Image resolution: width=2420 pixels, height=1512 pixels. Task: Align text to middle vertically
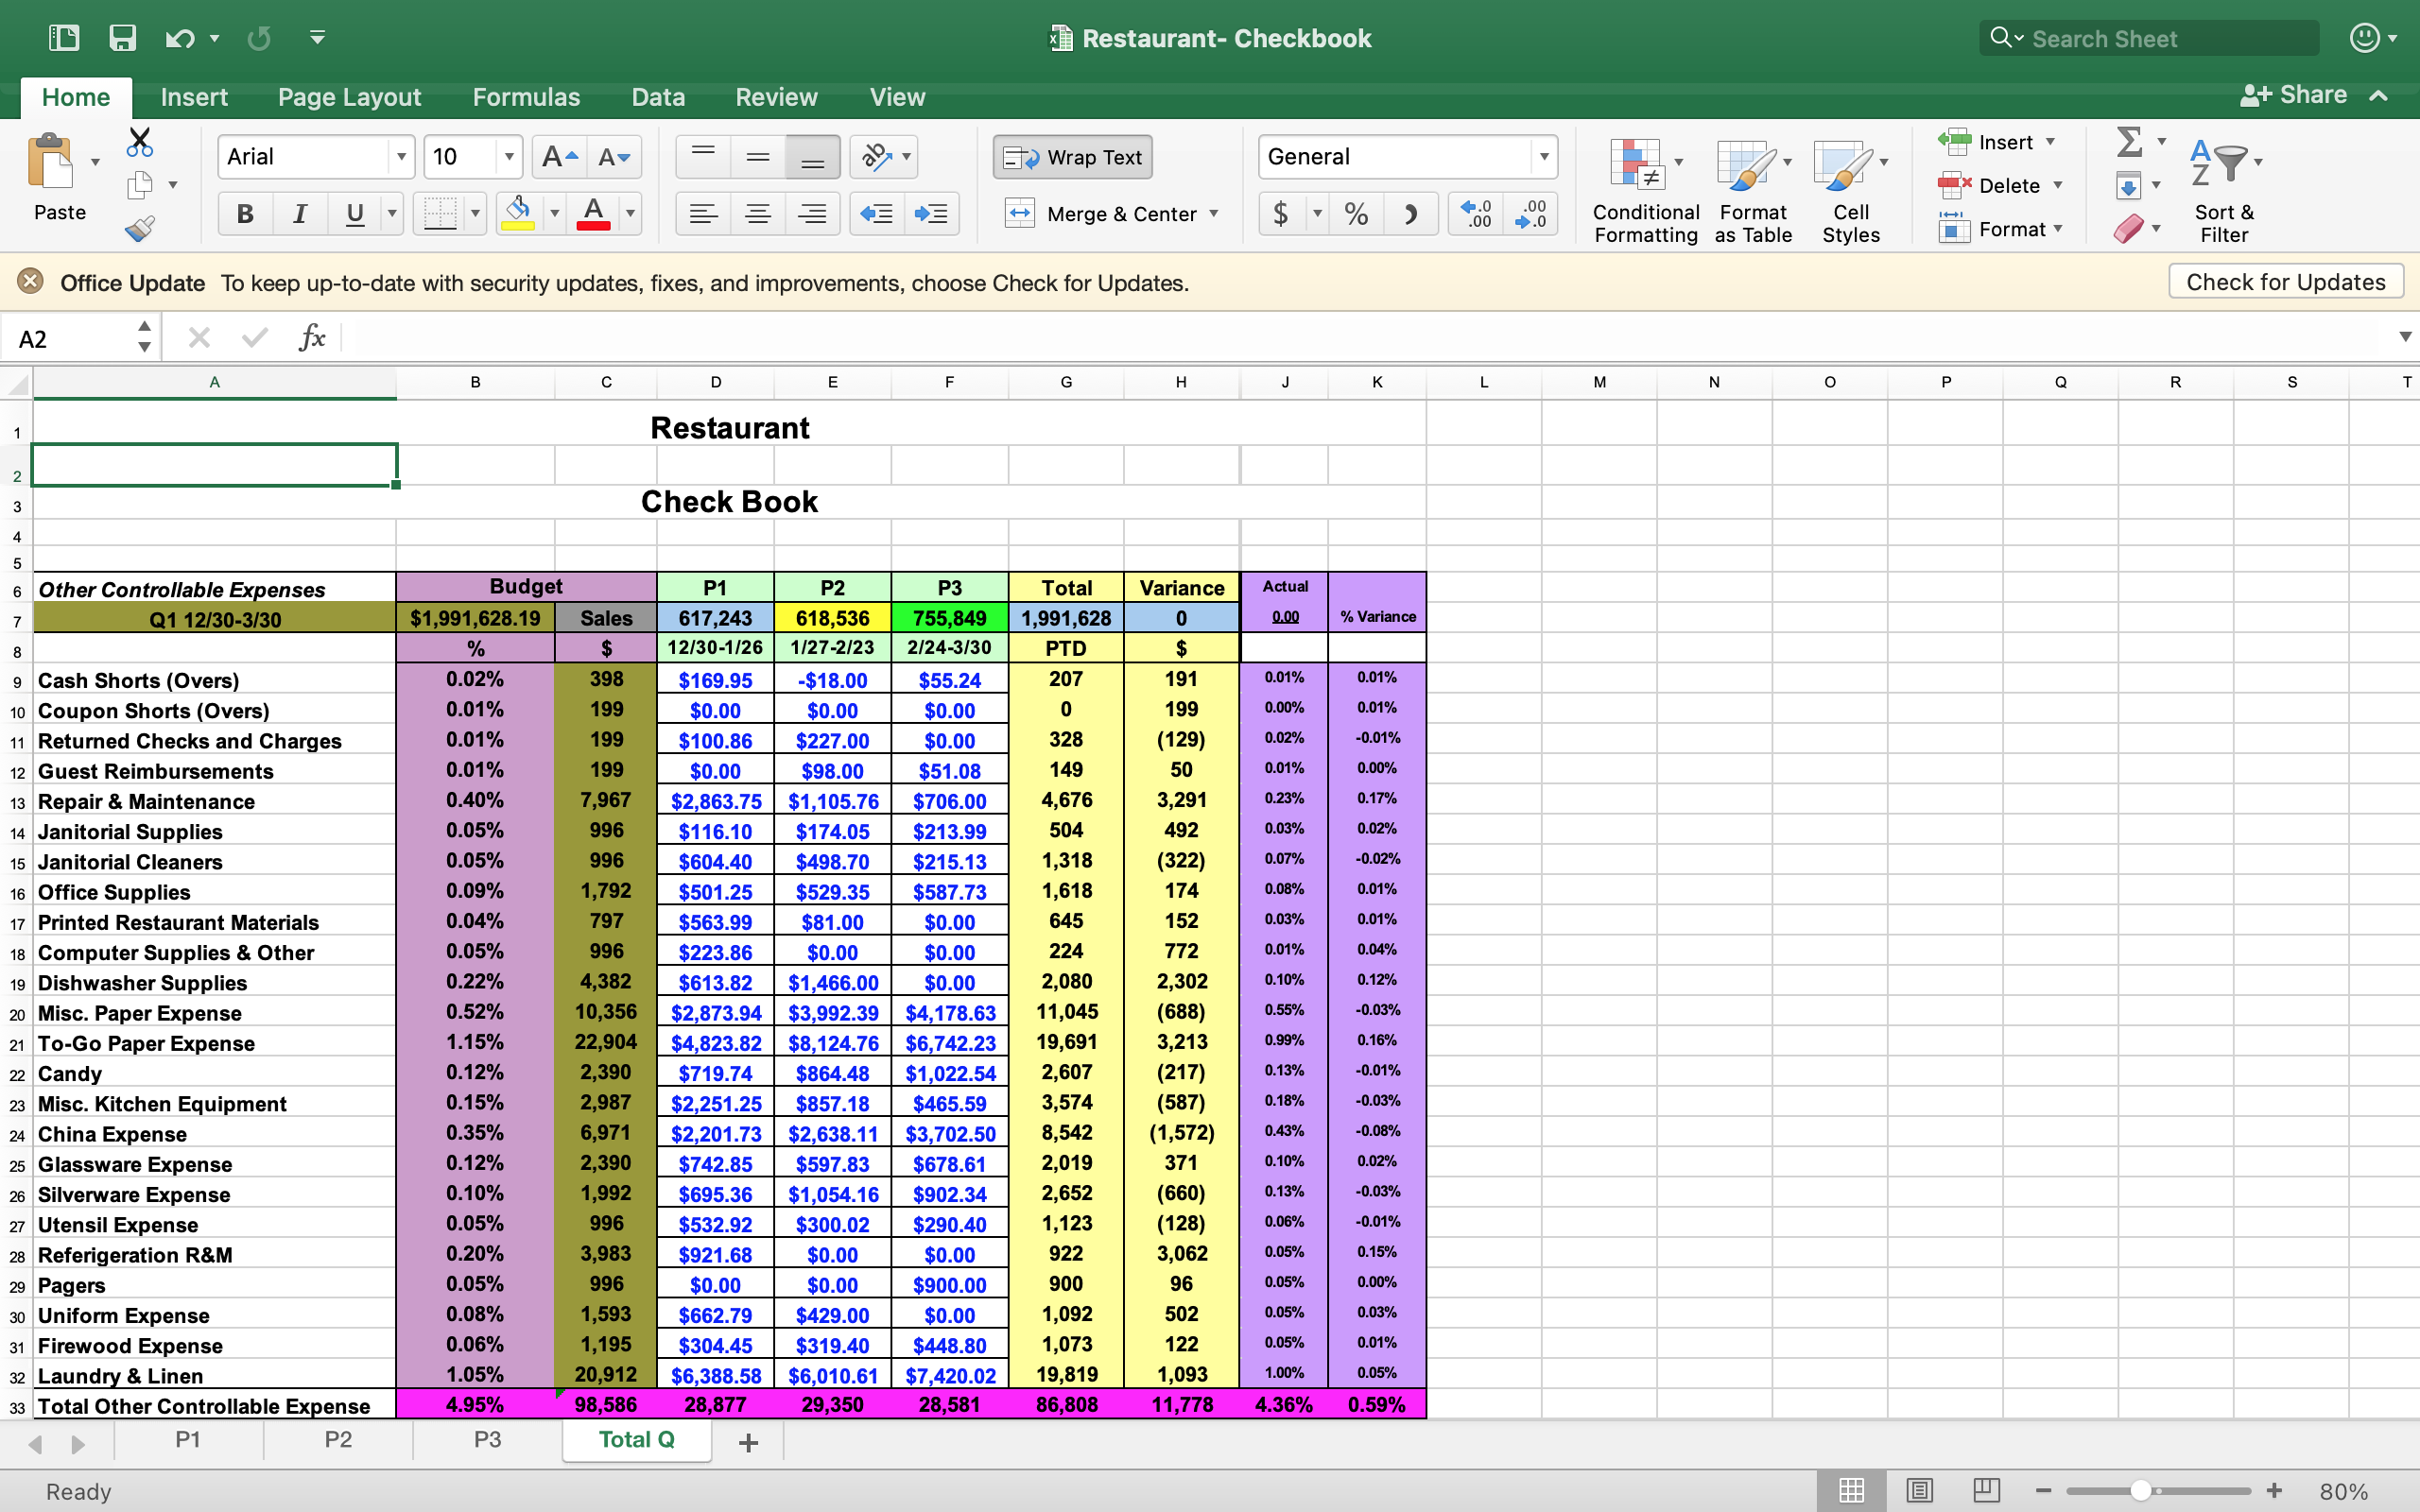[x=758, y=157]
